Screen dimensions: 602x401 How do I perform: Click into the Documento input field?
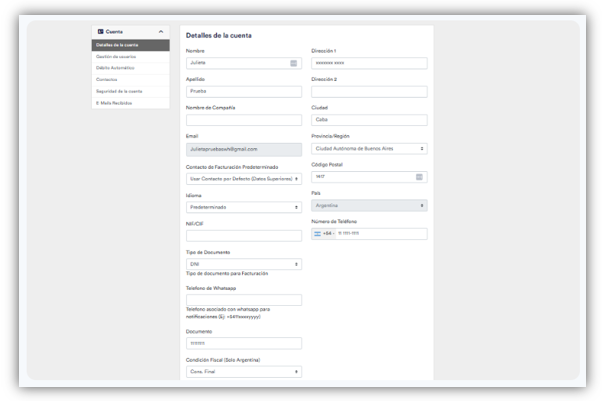point(244,343)
